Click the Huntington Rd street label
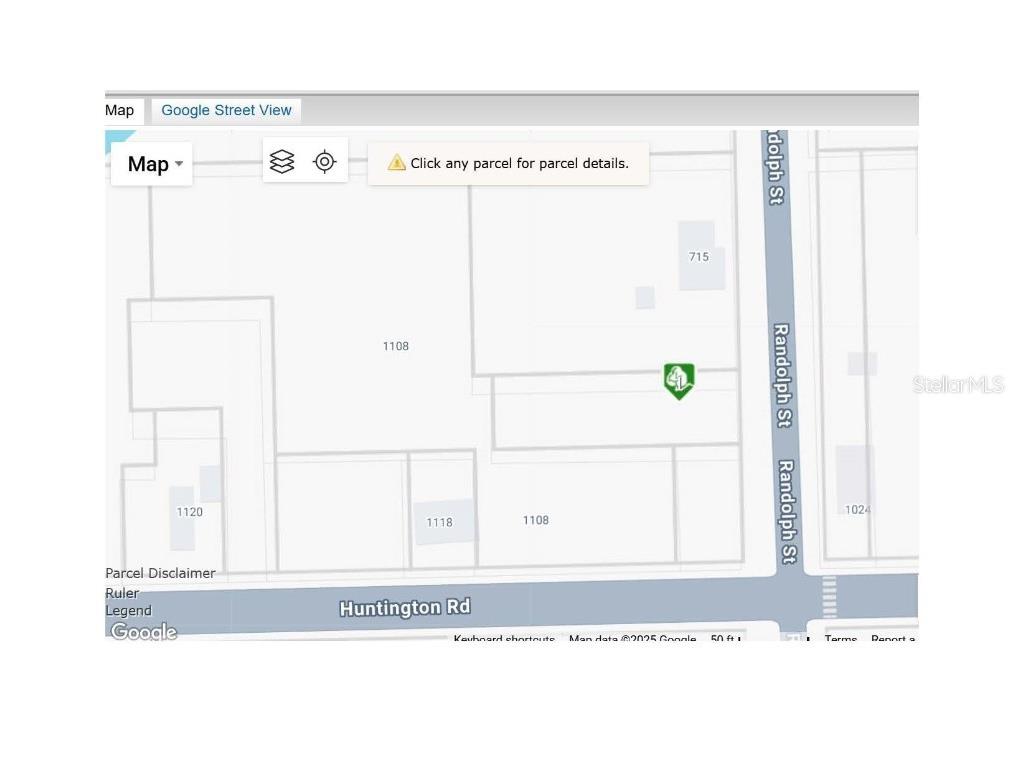 click(x=404, y=607)
